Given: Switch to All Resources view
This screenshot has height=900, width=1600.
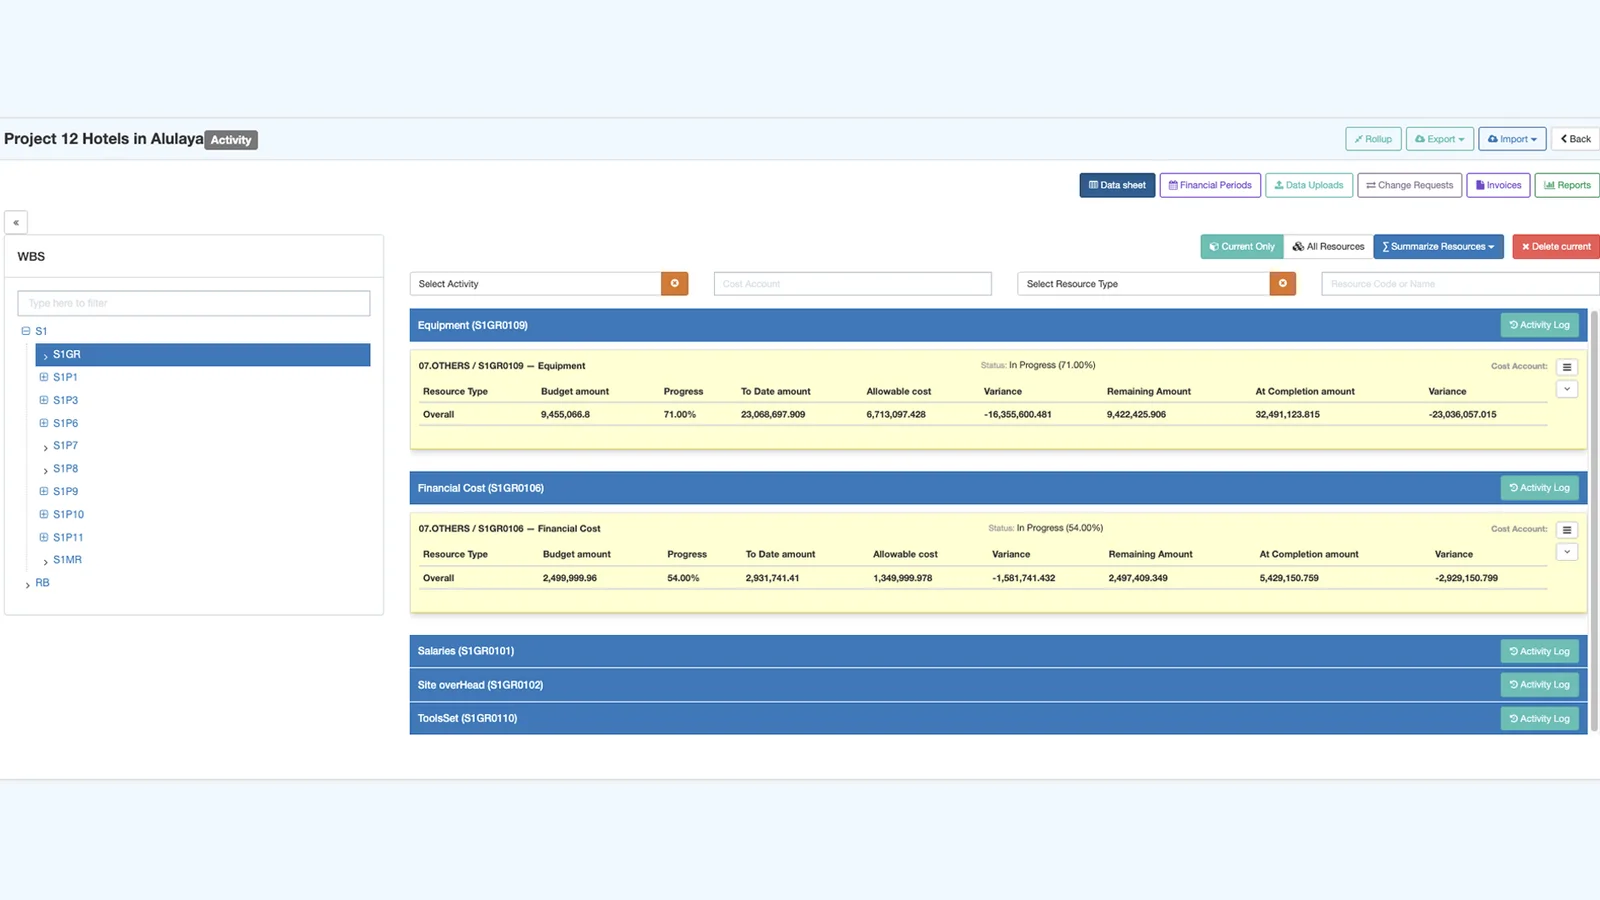Looking at the screenshot, I should coord(1328,247).
